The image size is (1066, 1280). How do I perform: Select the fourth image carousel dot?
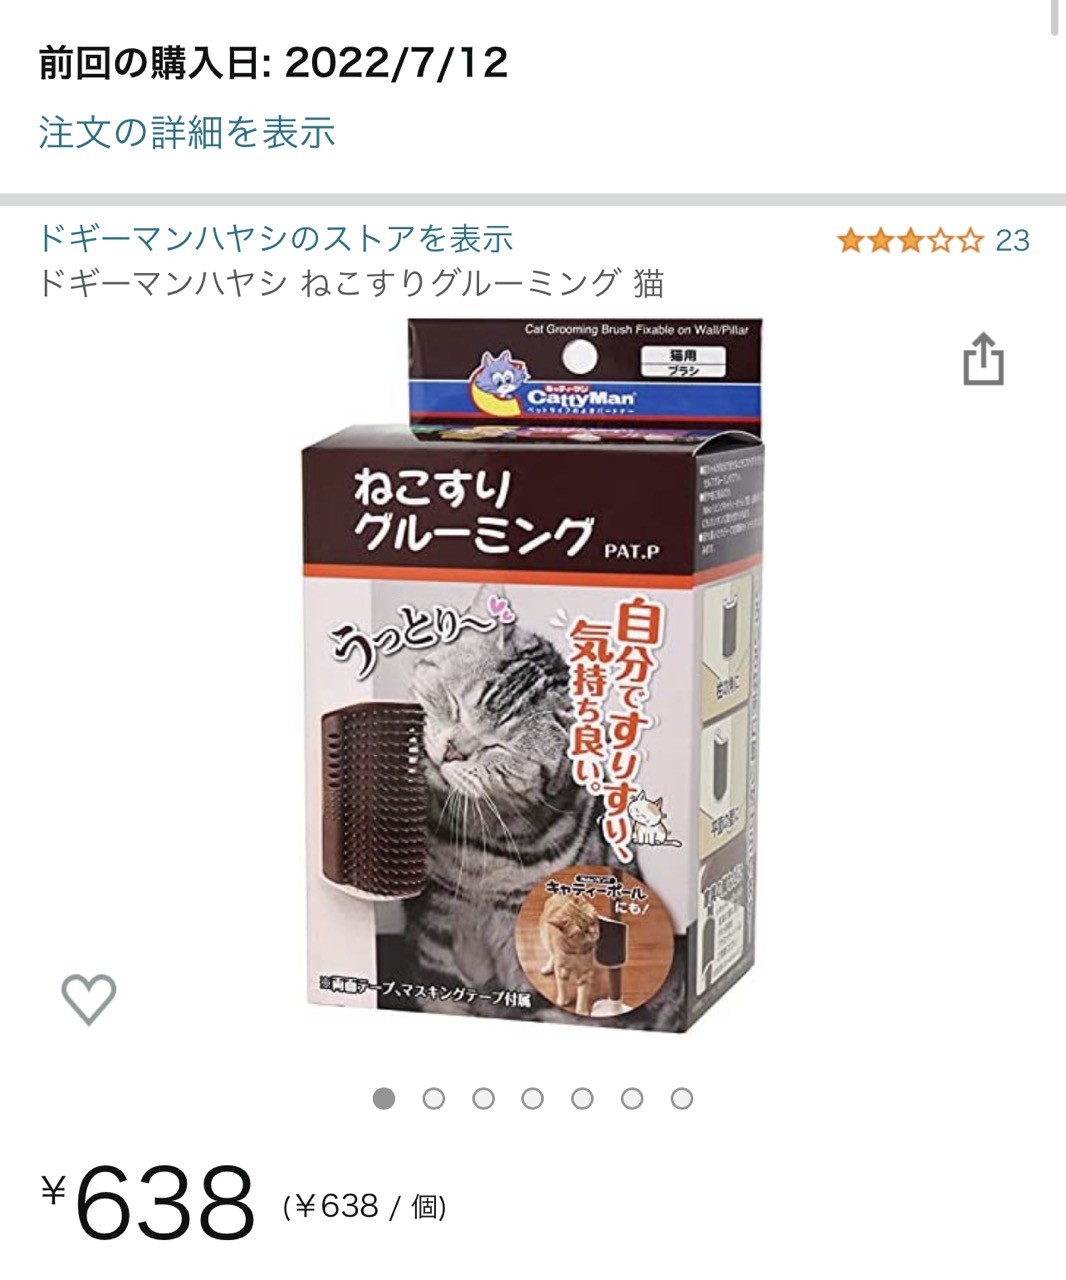(x=533, y=1099)
